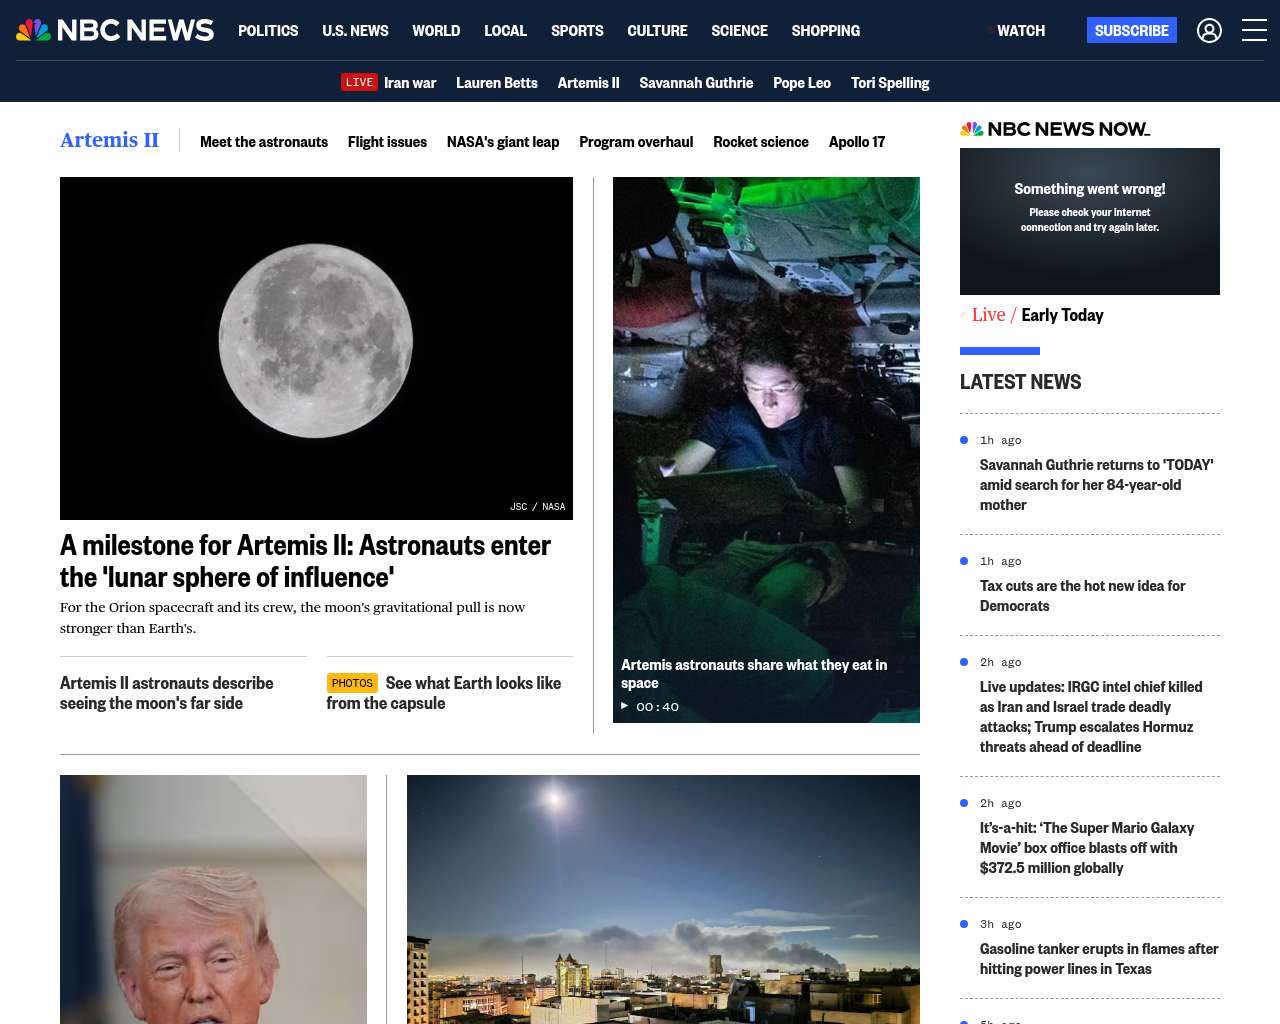The image size is (1280, 1024).
Task: Open Gasoline tanker erupts in flames story
Action: (1099, 959)
